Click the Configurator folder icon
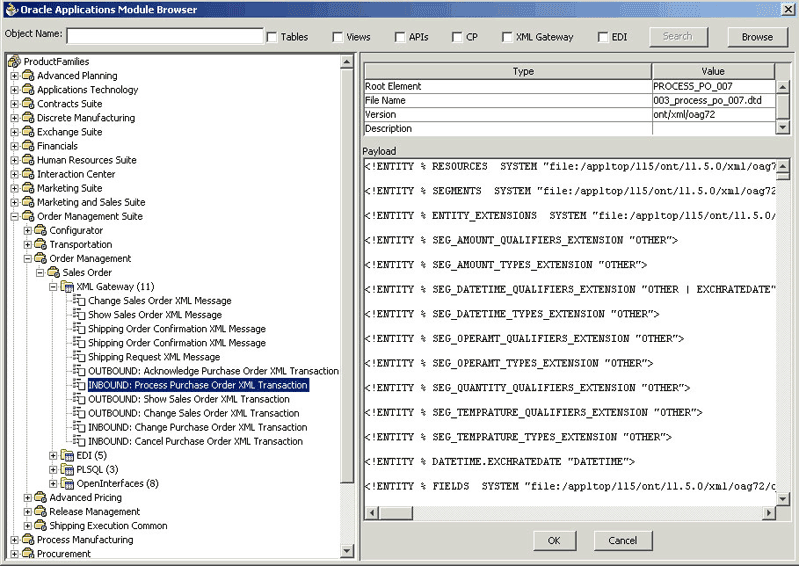Image resolution: width=799 pixels, height=566 pixels. tap(41, 230)
